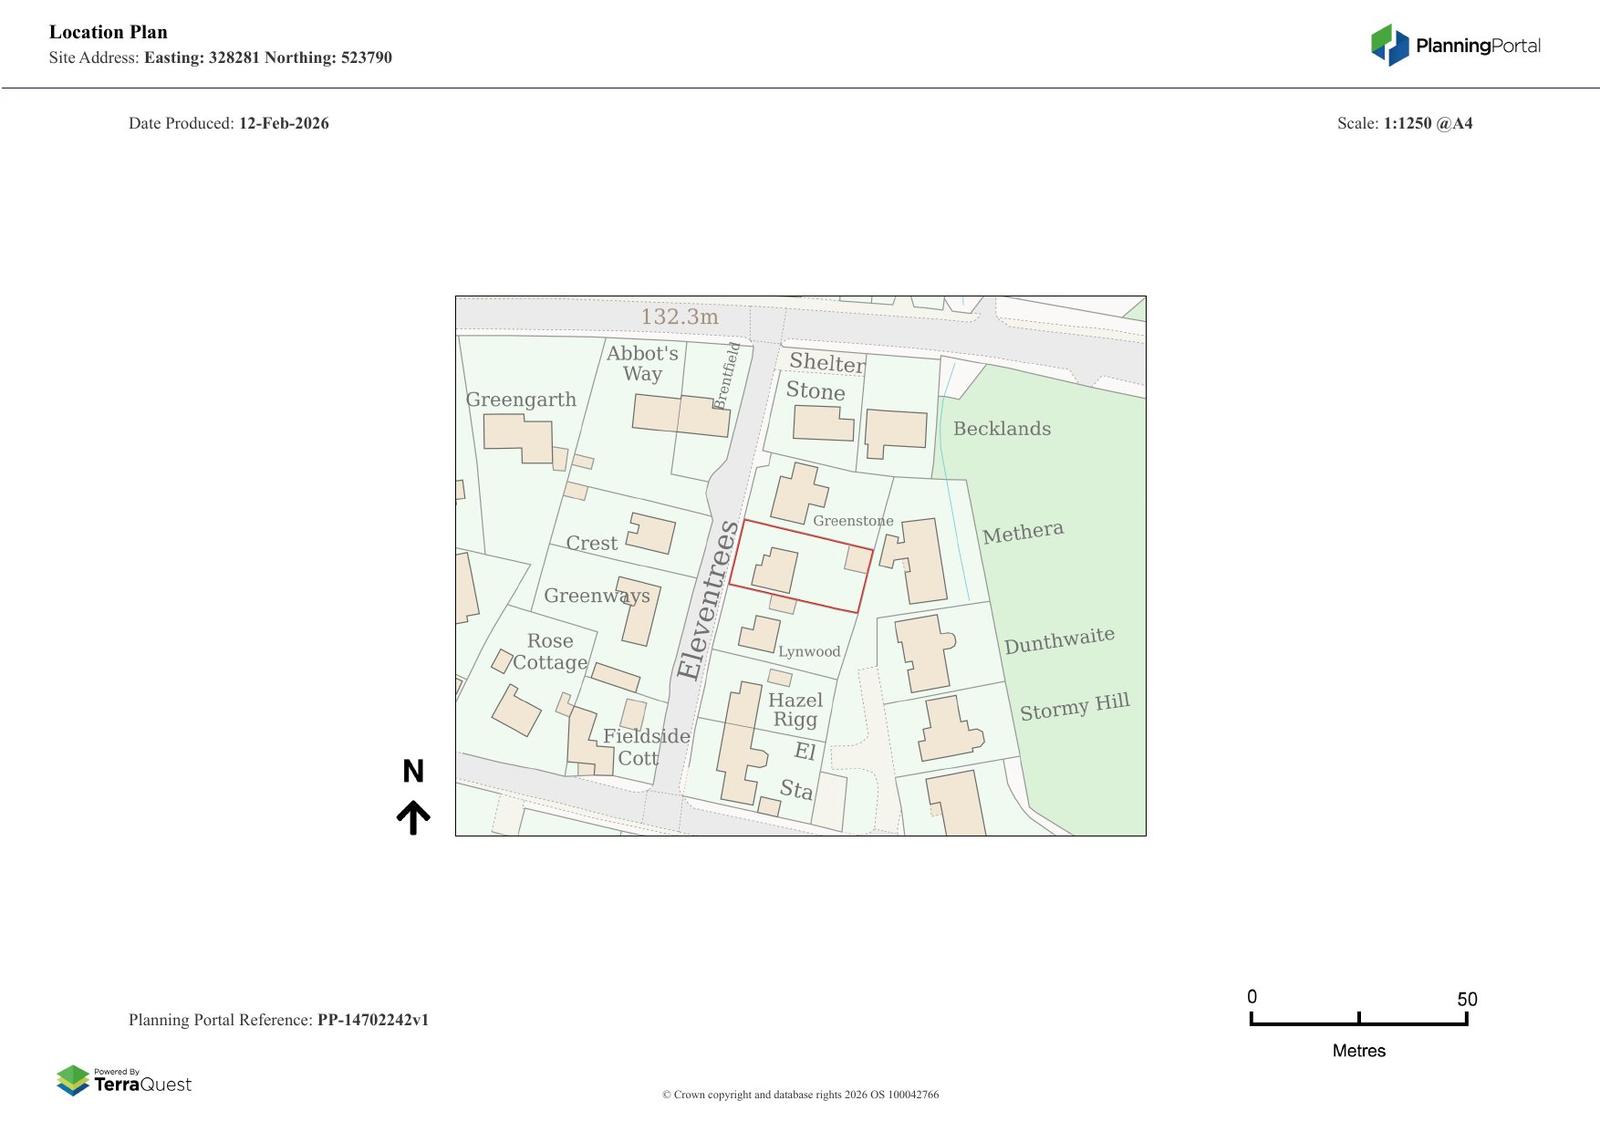Click the 50 mark on the scale bar
Image resolution: width=1600 pixels, height=1132 pixels.
(1466, 999)
